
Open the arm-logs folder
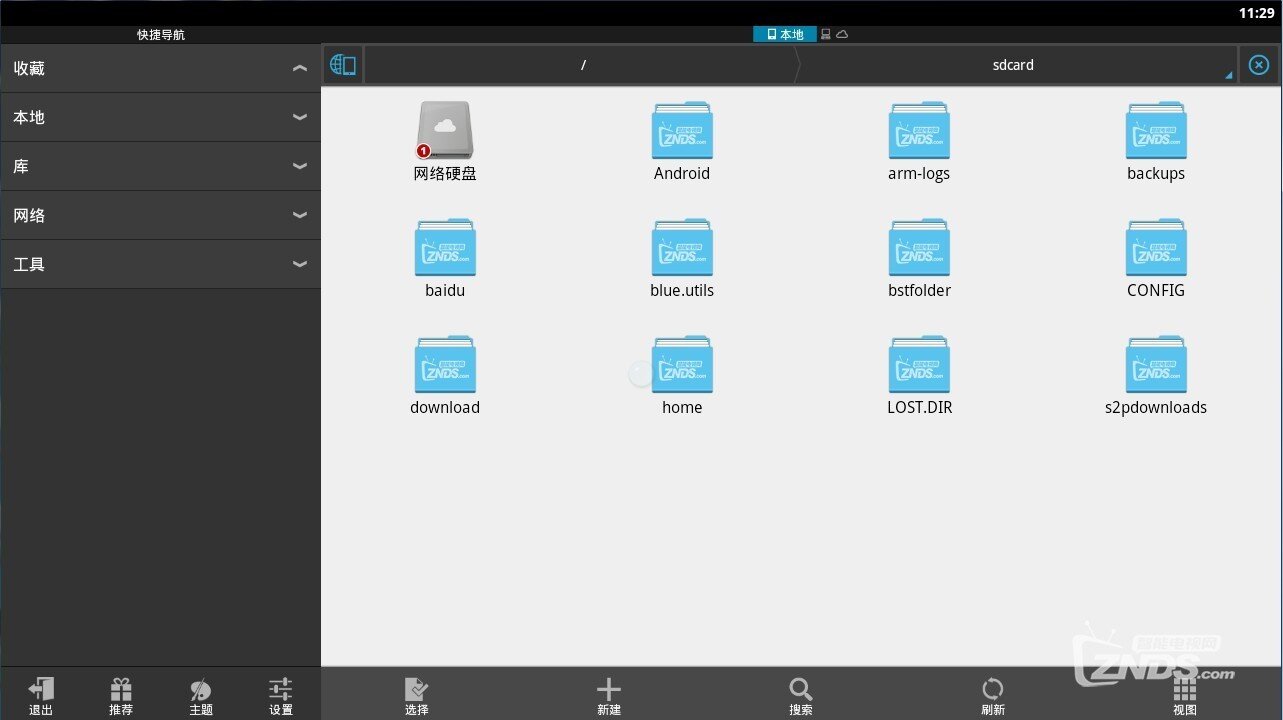click(x=919, y=130)
